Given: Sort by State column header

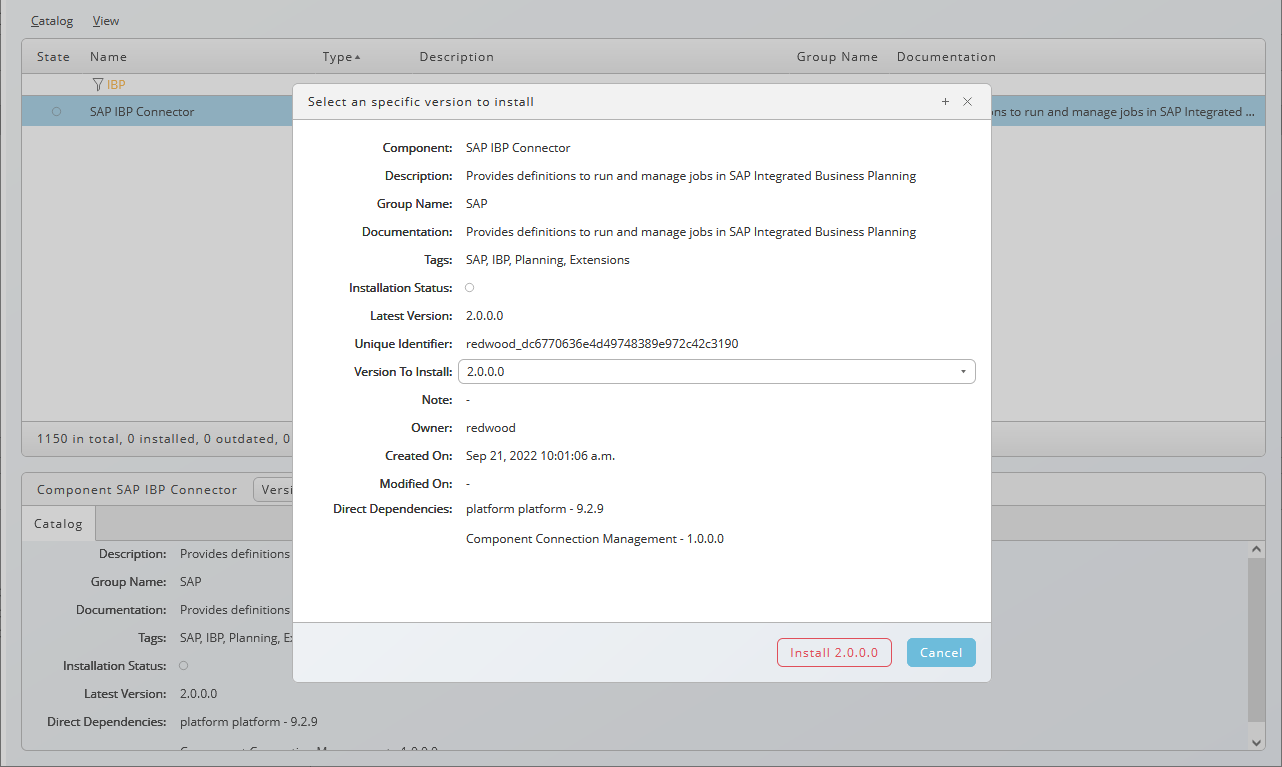Looking at the screenshot, I should [53, 57].
